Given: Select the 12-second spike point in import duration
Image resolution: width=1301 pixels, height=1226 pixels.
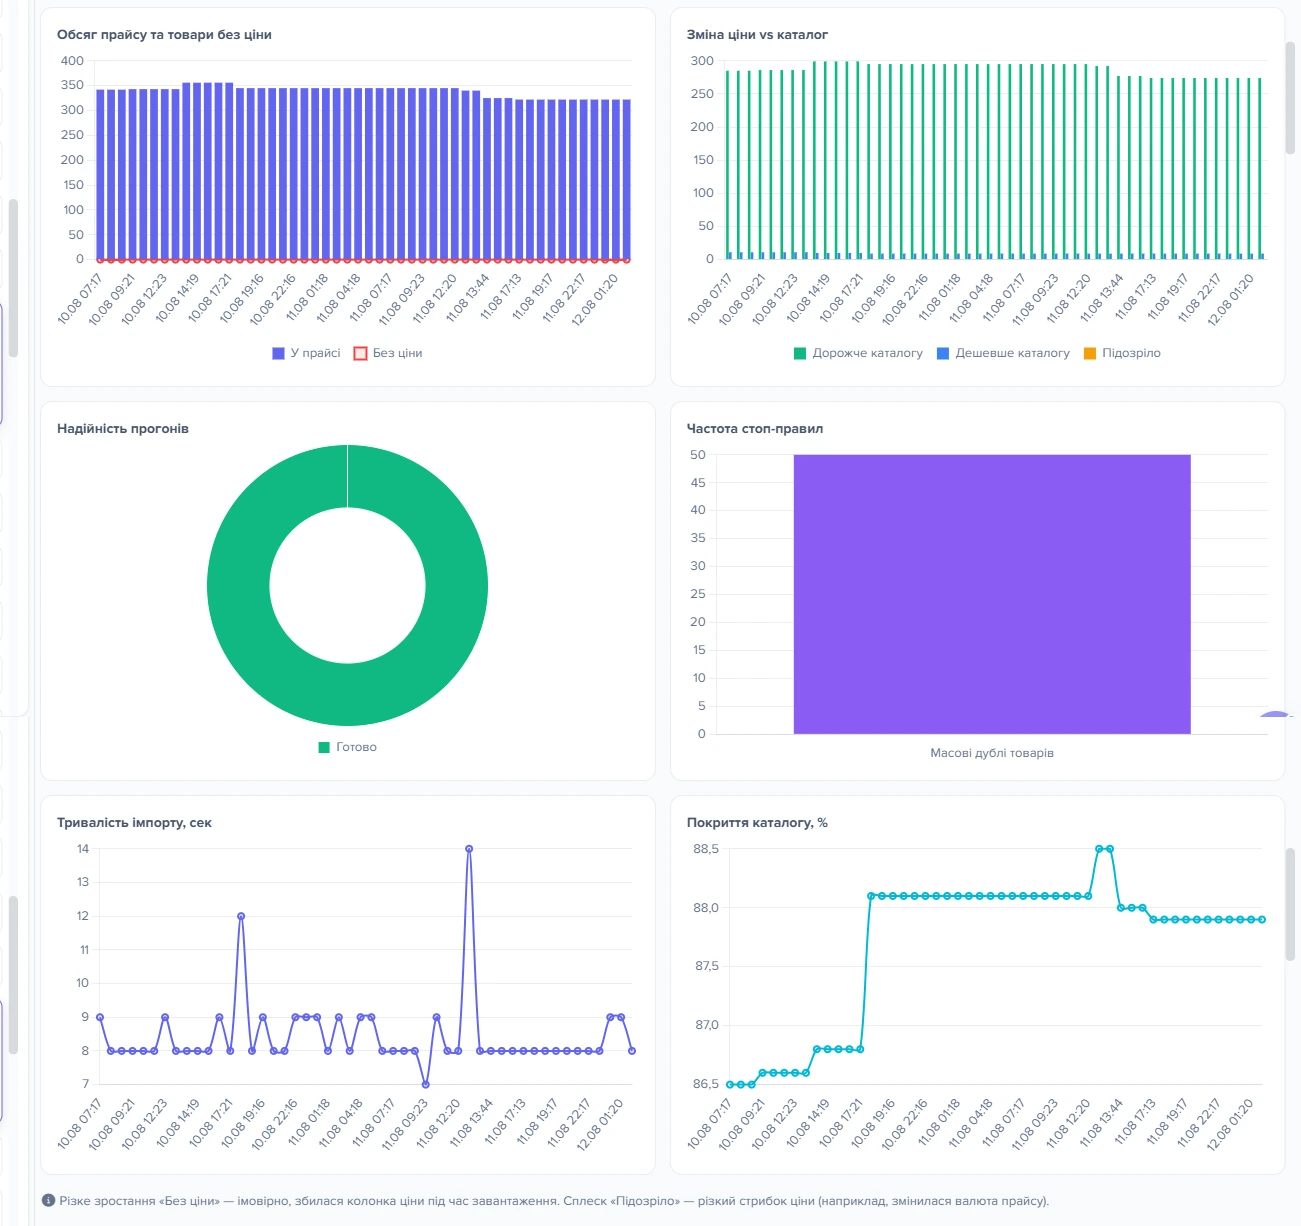Looking at the screenshot, I should pos(241,916).
